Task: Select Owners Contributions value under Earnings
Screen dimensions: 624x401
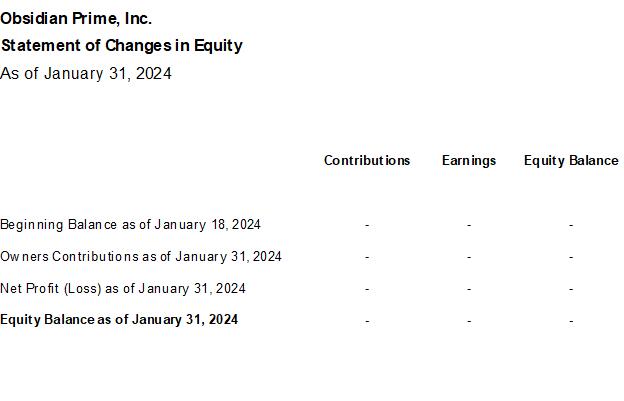Action: [x=469, y=257]
